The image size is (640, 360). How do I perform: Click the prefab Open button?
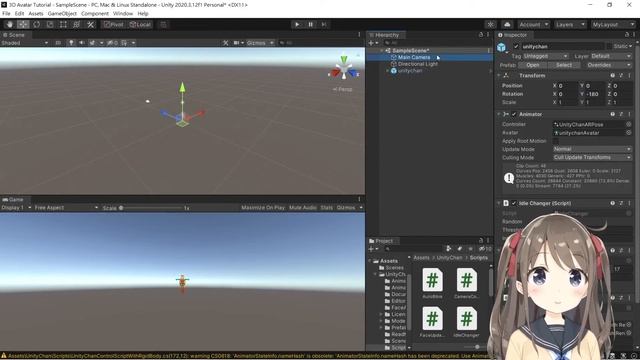pos(533,65)
